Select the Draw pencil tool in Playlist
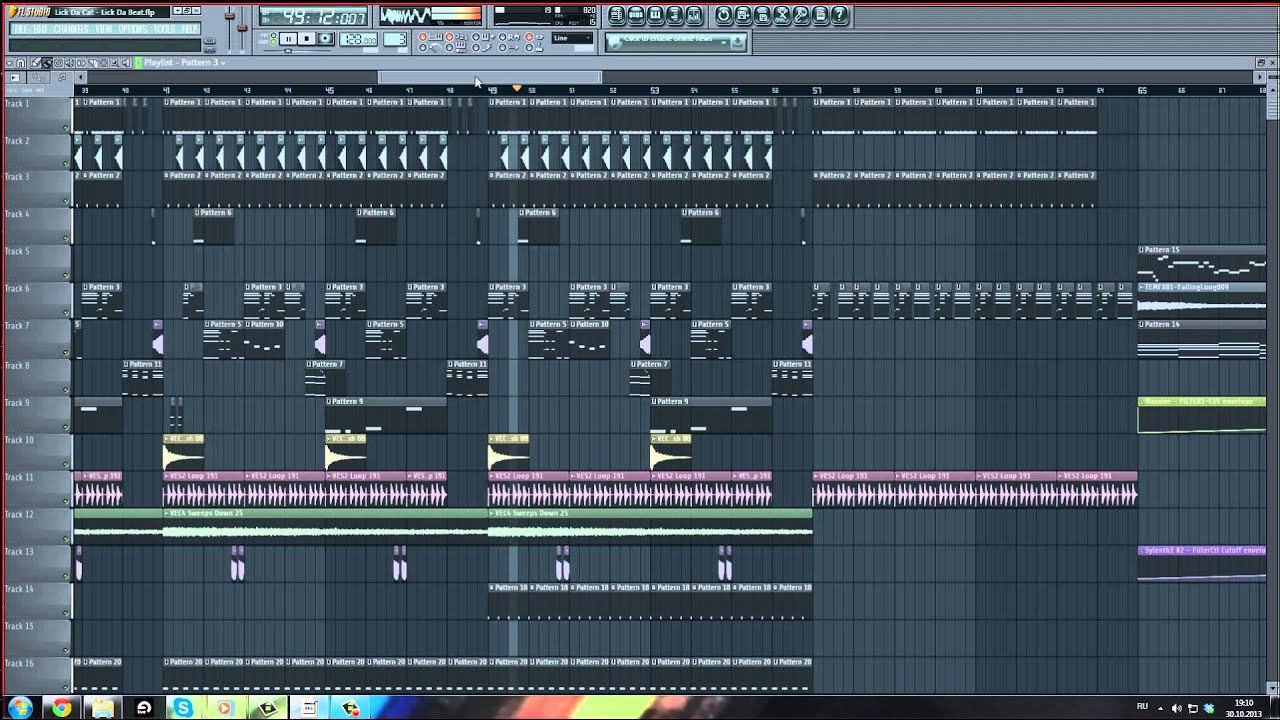 pyautogui.click(x=36, y=63)
